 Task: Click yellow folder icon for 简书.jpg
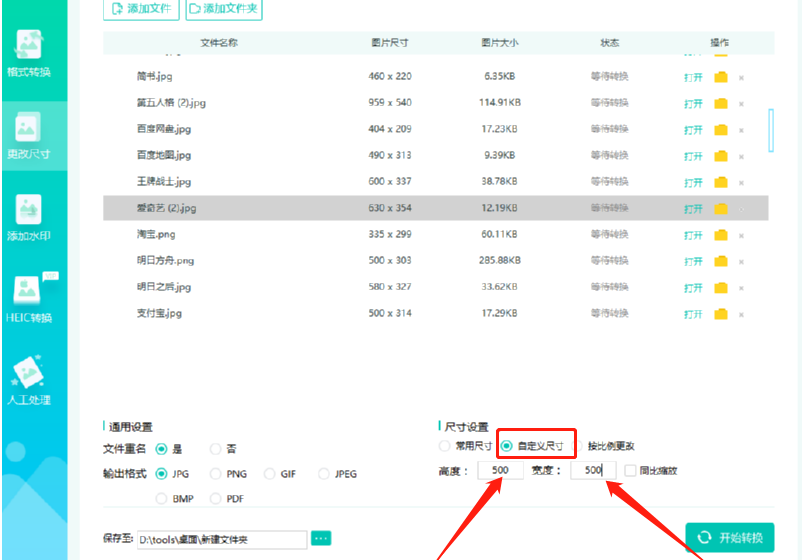pyautogui.click(x=721, y=77)
